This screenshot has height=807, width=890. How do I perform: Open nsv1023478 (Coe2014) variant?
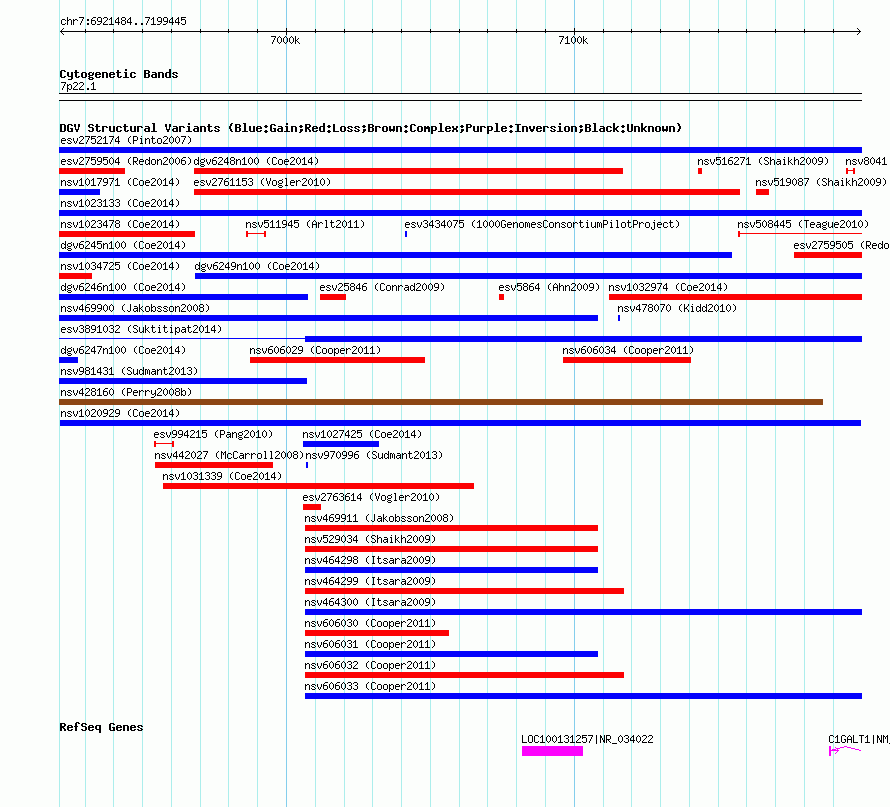coord(120,224)
